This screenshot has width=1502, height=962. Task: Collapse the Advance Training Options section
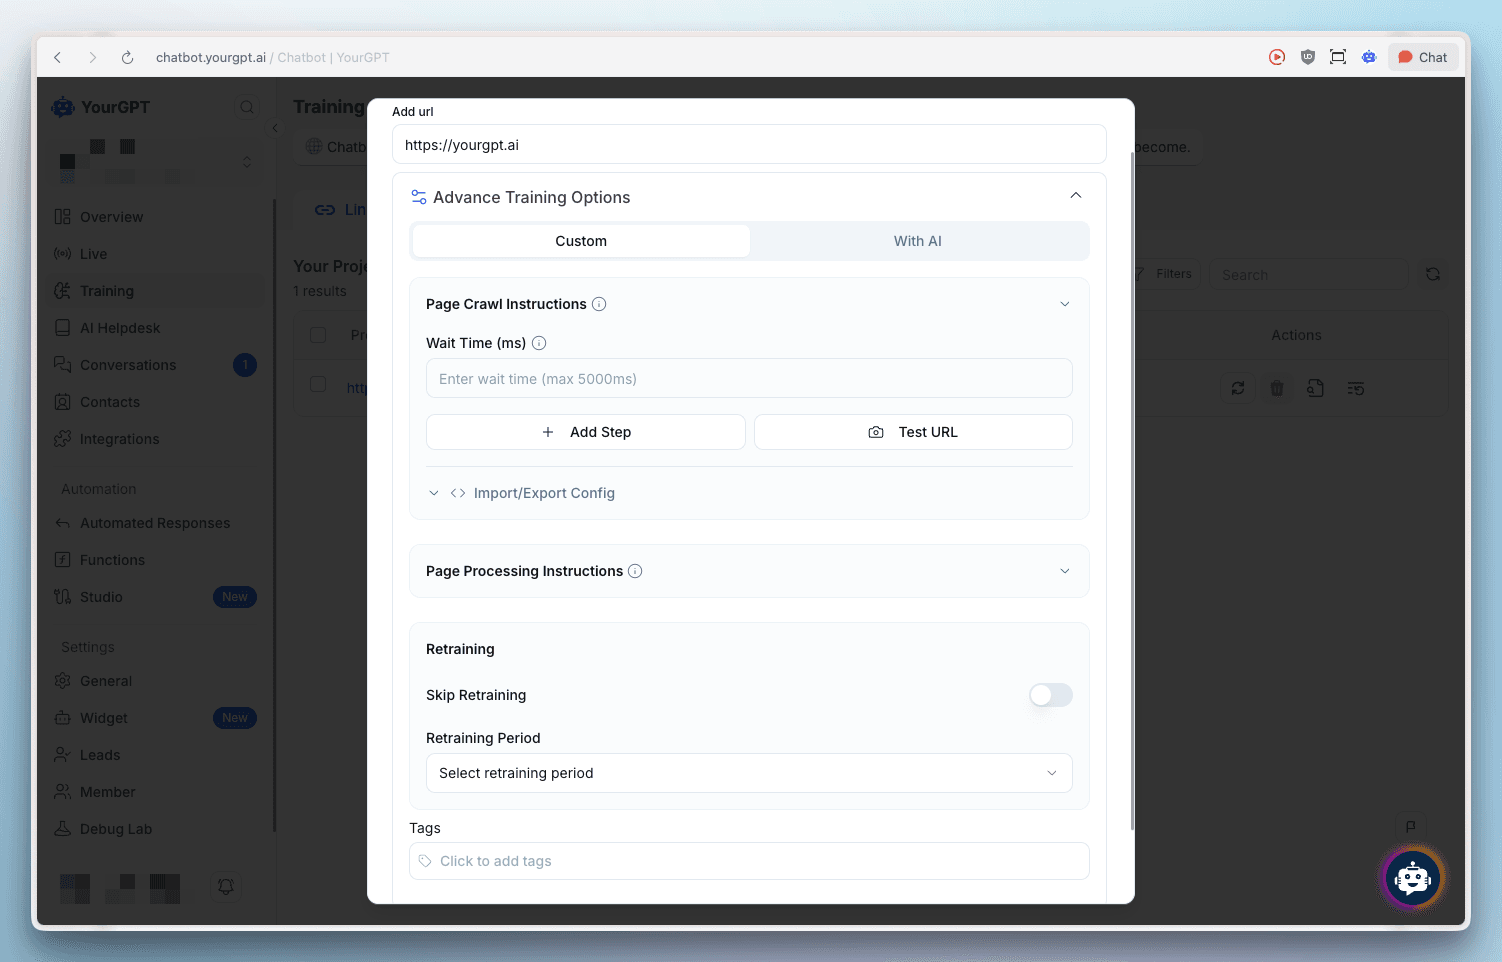pos(1075,196)
